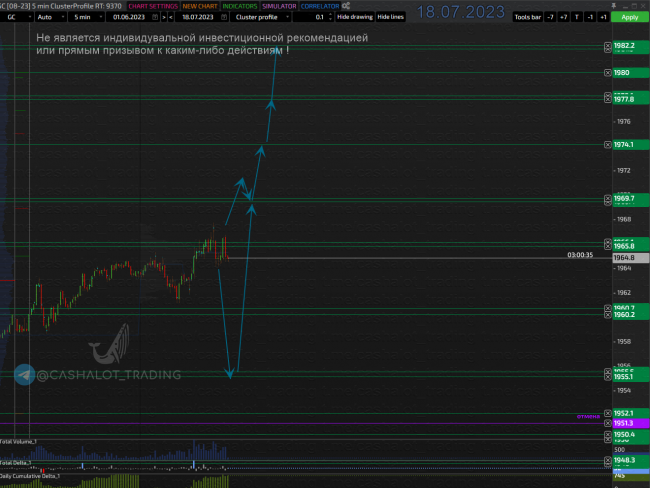
Task: Select the 1965.8 green price label
Action: point(631,246)
